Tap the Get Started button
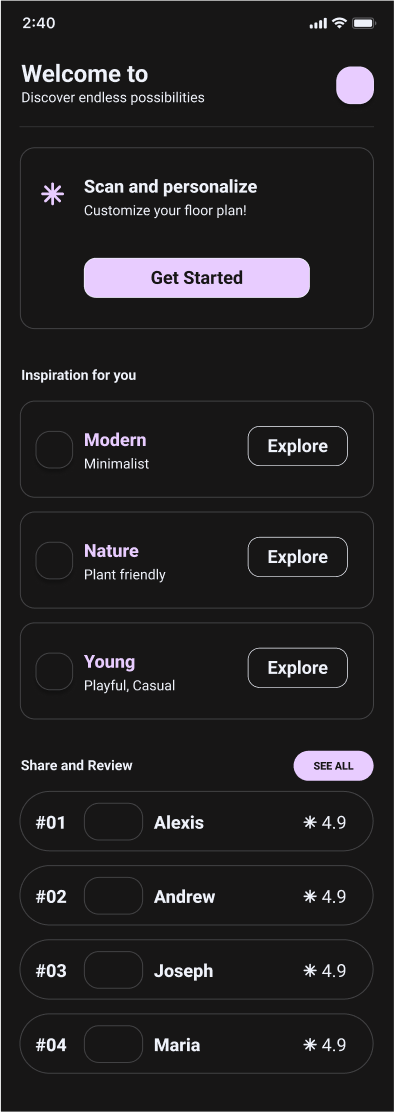 pyautogui.click(x=197, y=278)
